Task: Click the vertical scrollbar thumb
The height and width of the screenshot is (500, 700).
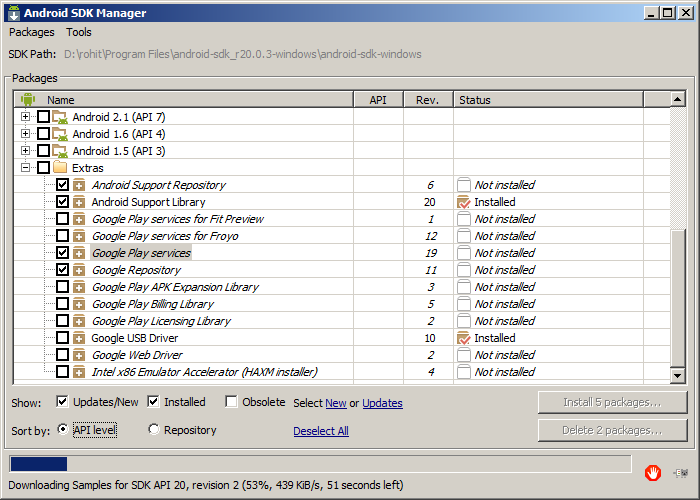Action: pyautogui.click(x=678, y=298)
